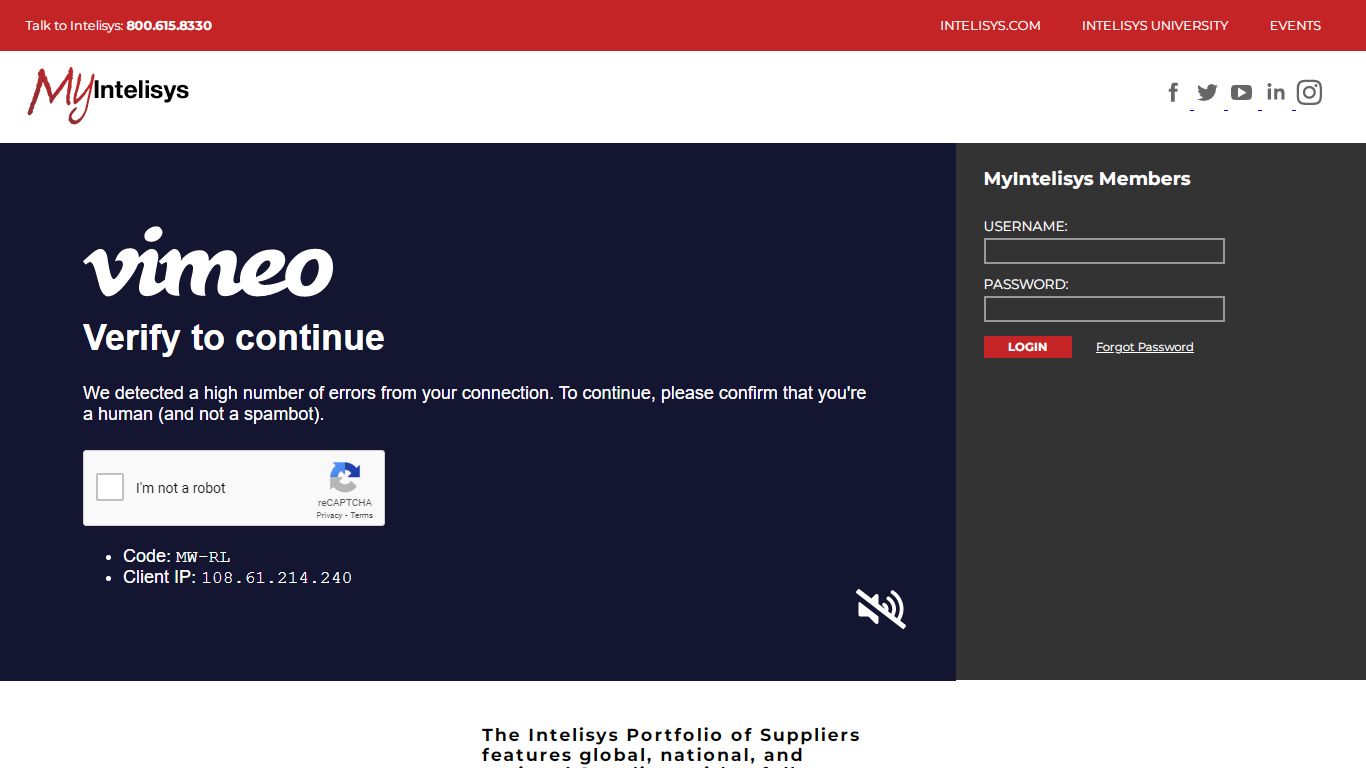Open the Facebook social icon
This screenshot has height=768, width=1366.
point(1174,93)
